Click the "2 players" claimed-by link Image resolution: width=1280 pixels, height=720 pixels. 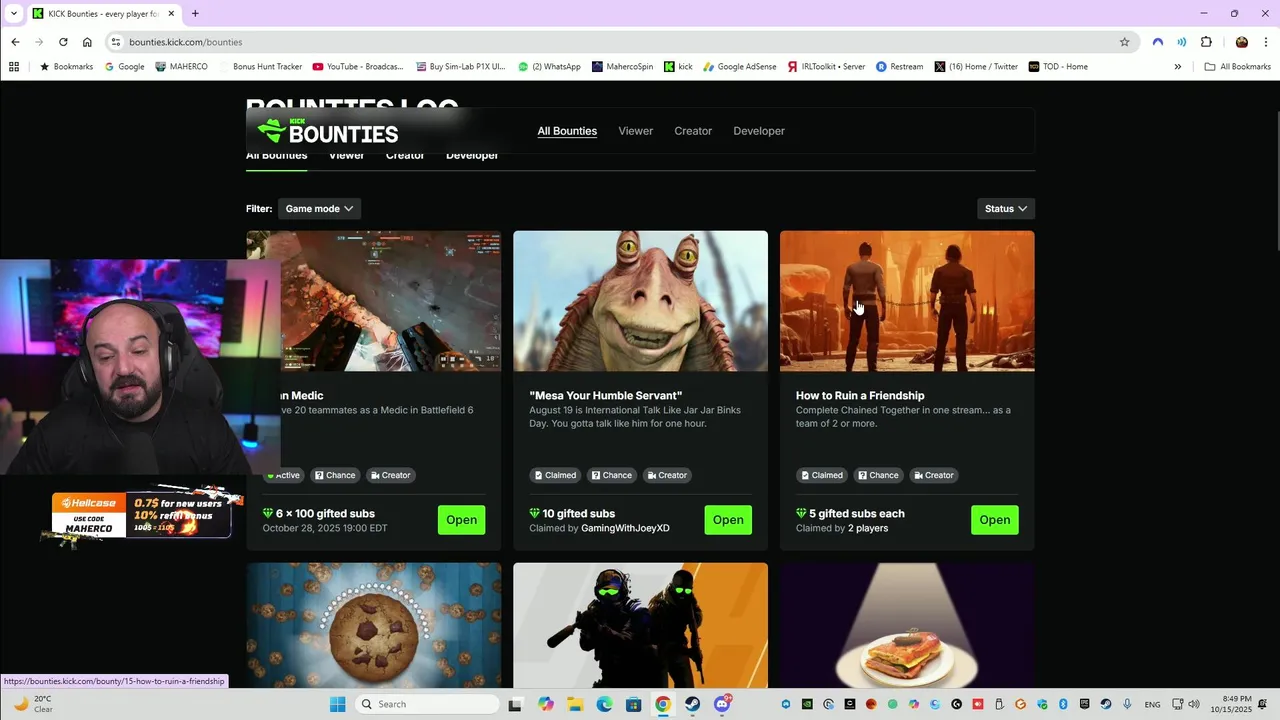(x=868, y=528)
